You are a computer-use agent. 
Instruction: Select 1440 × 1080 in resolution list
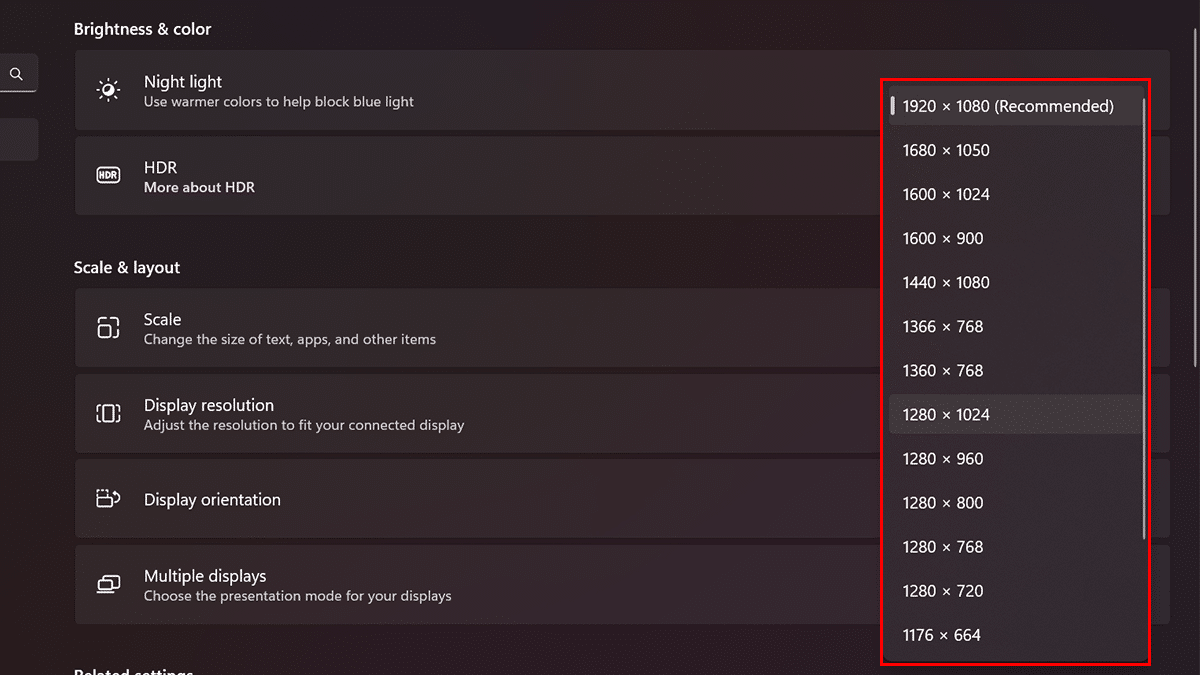(946, 282)
